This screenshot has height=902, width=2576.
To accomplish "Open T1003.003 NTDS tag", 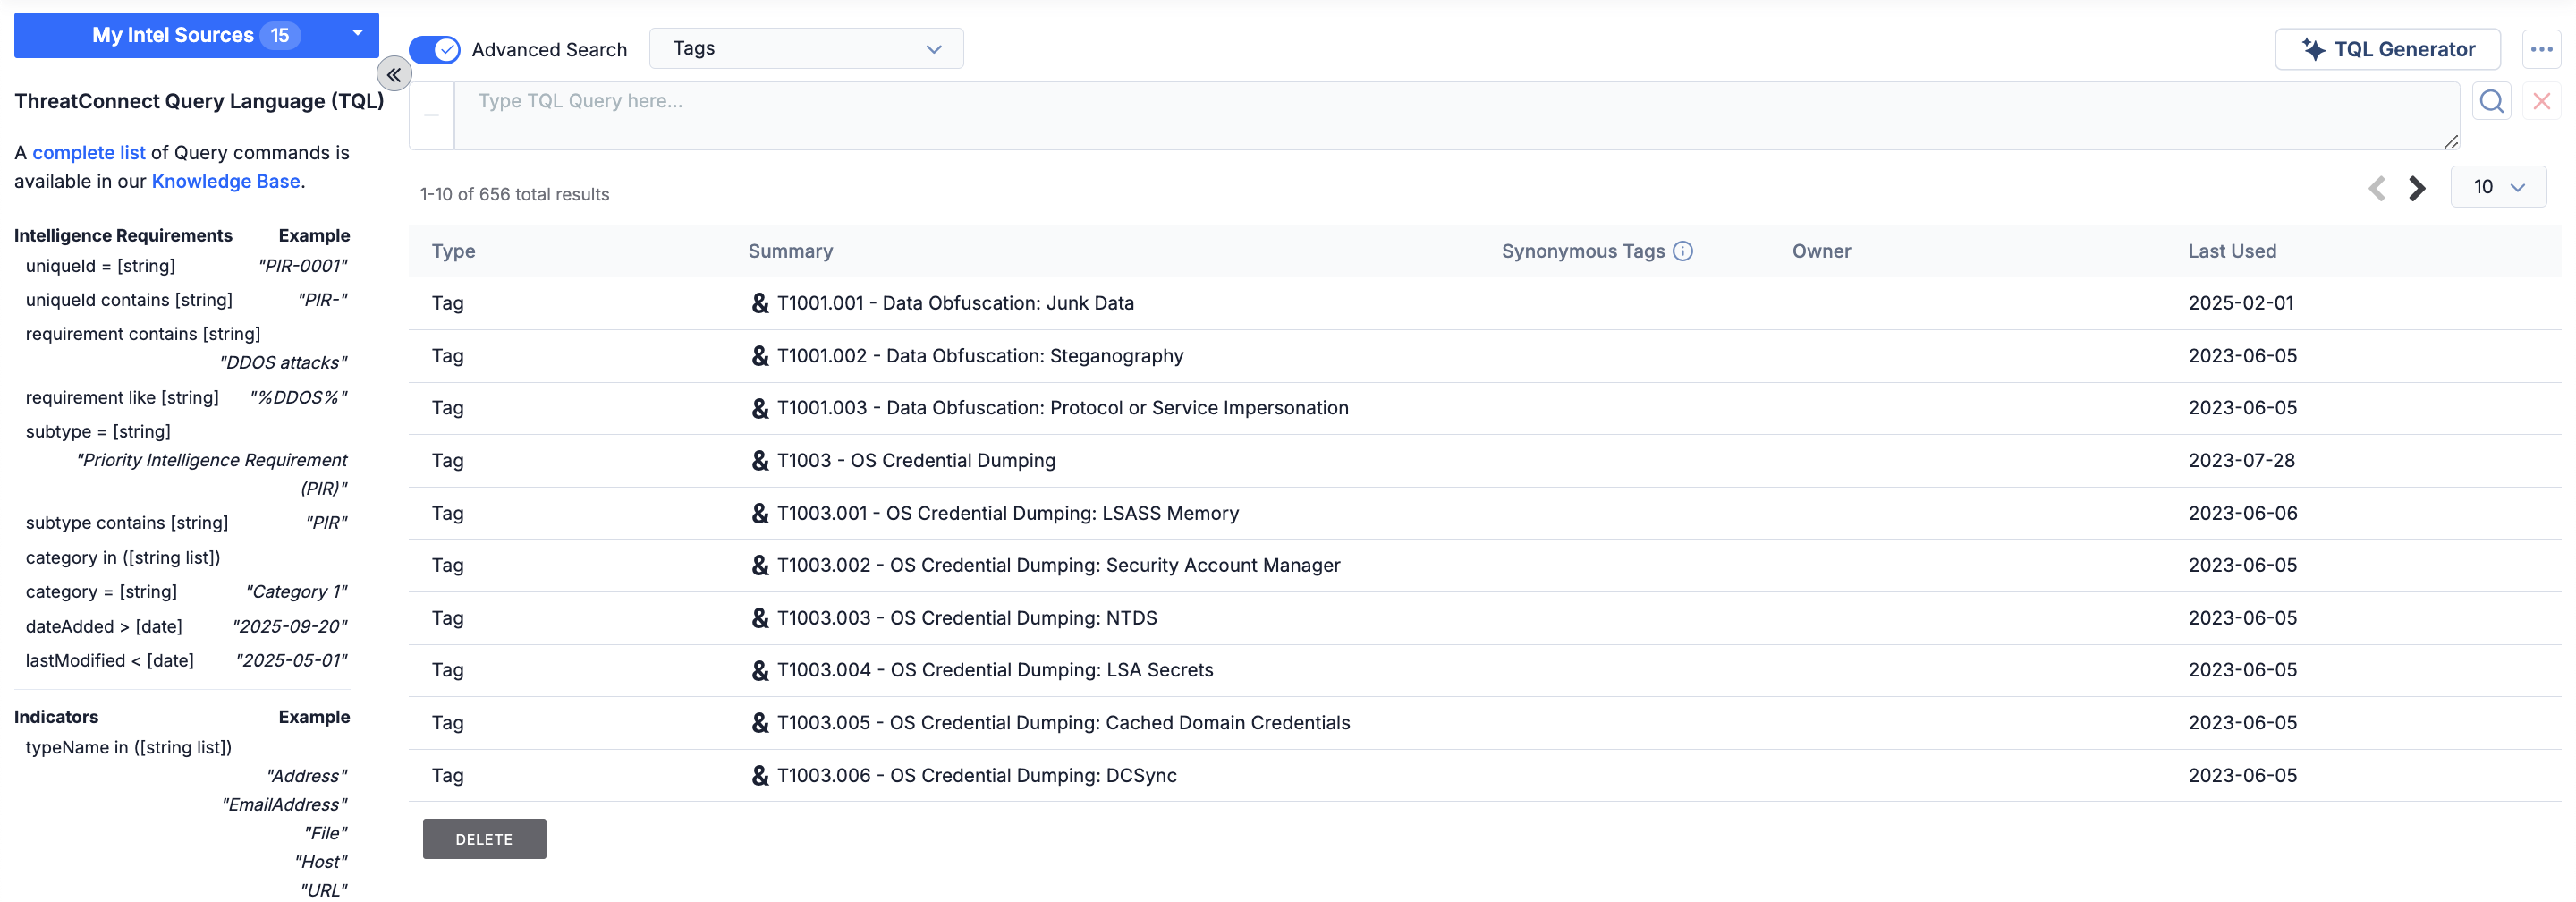I will coord(967,618).
